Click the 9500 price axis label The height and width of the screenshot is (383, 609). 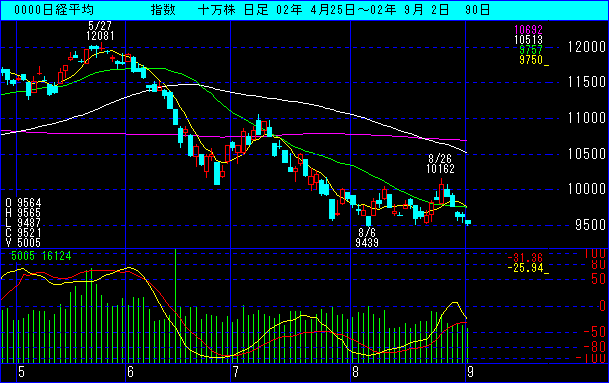(590, 225)
